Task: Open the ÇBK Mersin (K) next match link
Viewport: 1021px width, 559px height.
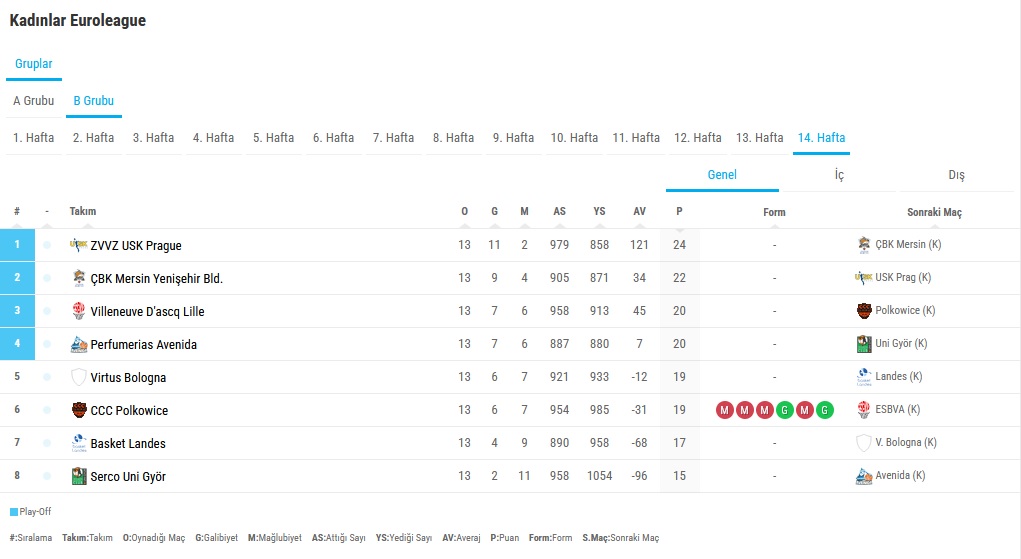Action: coord(908,245)
